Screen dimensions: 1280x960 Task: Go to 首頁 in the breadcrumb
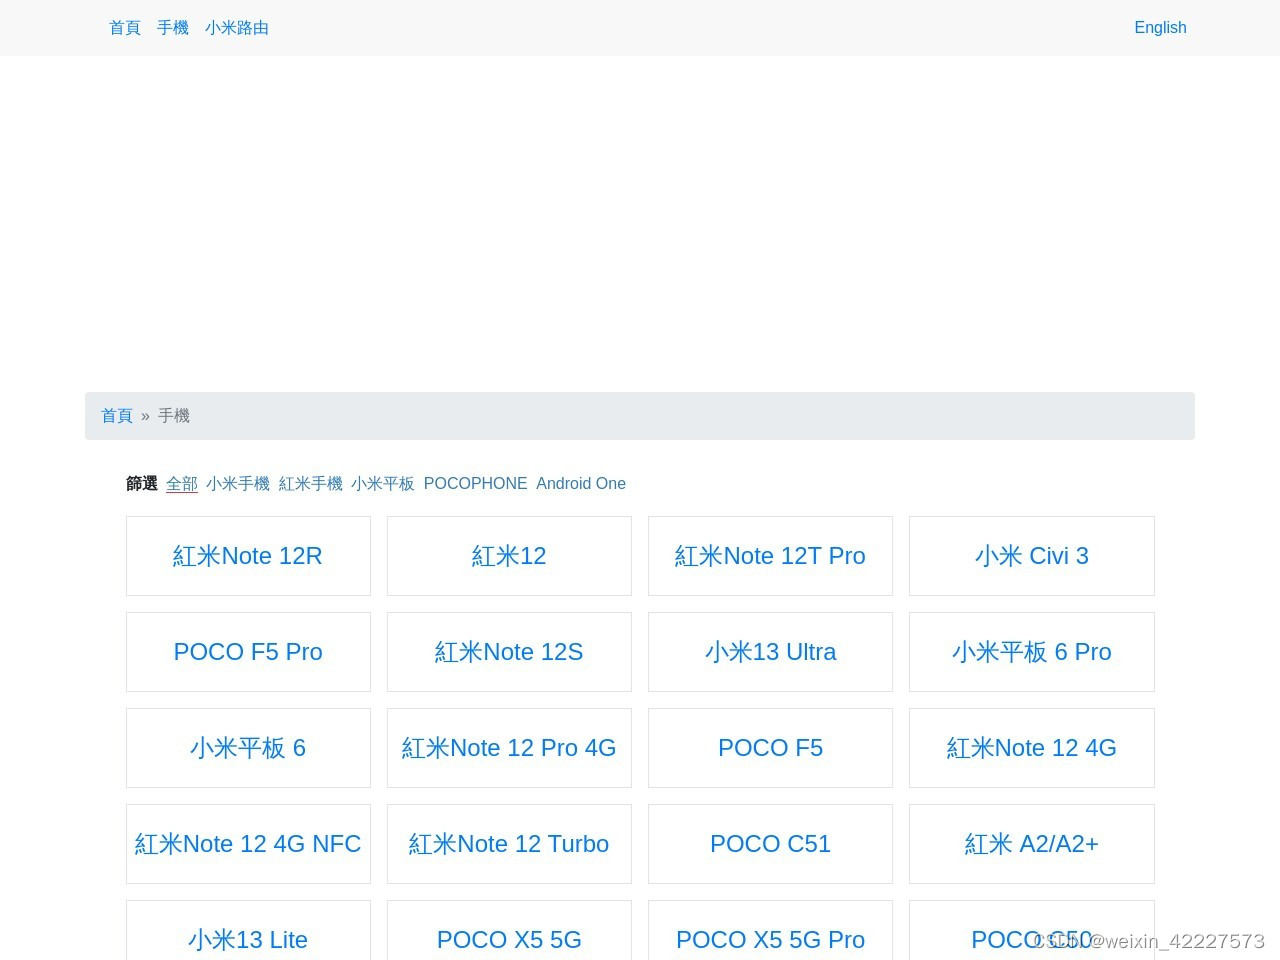coord(117,416)
